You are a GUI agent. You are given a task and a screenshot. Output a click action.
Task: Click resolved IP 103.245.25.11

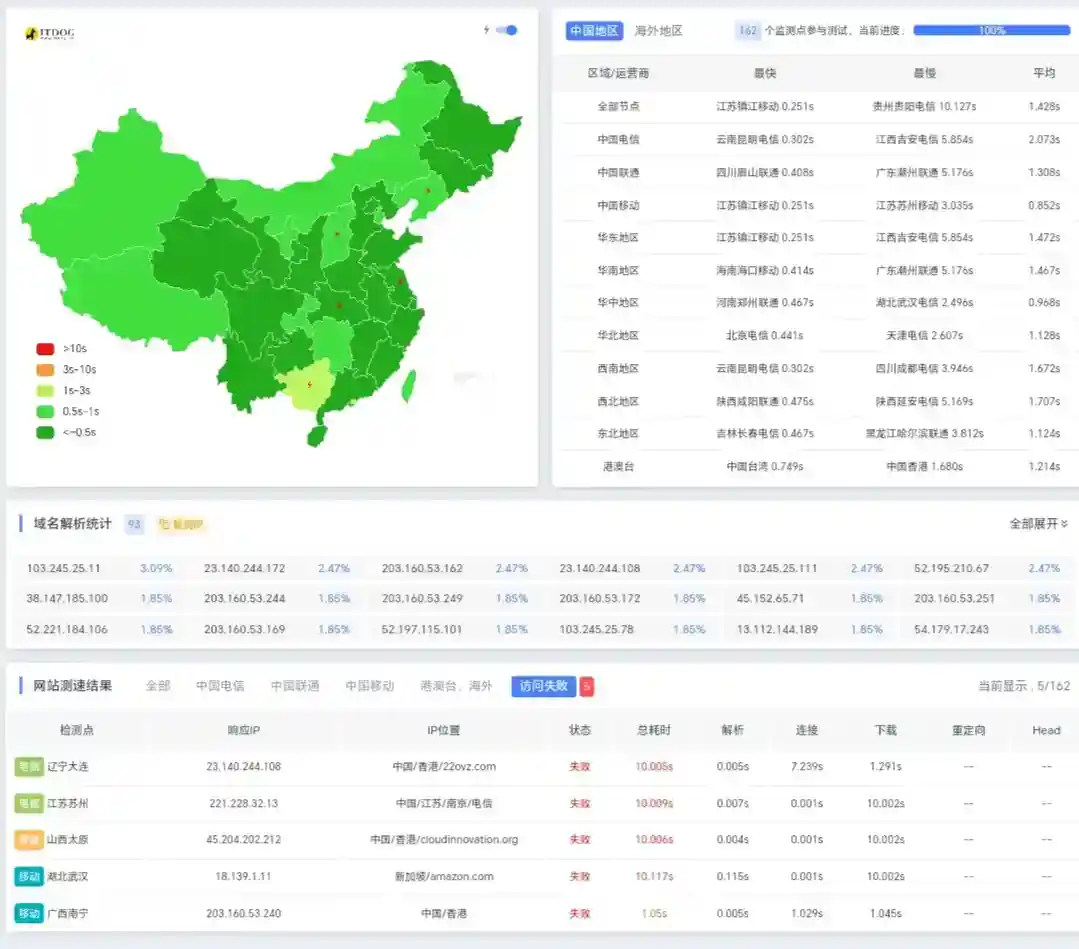coord(64,568)
